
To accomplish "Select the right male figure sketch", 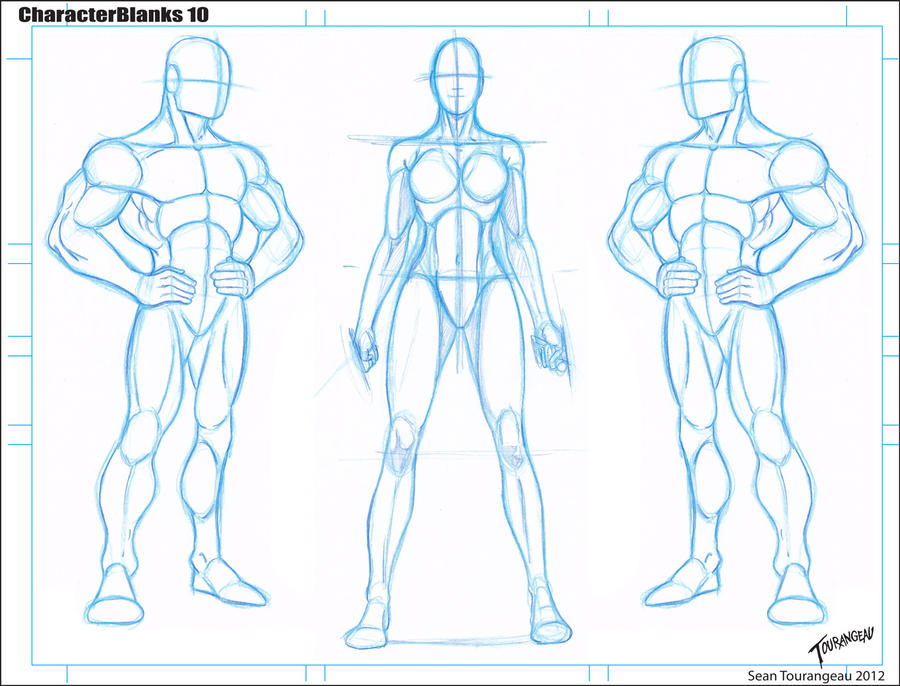I will click(x=736, y=331).
